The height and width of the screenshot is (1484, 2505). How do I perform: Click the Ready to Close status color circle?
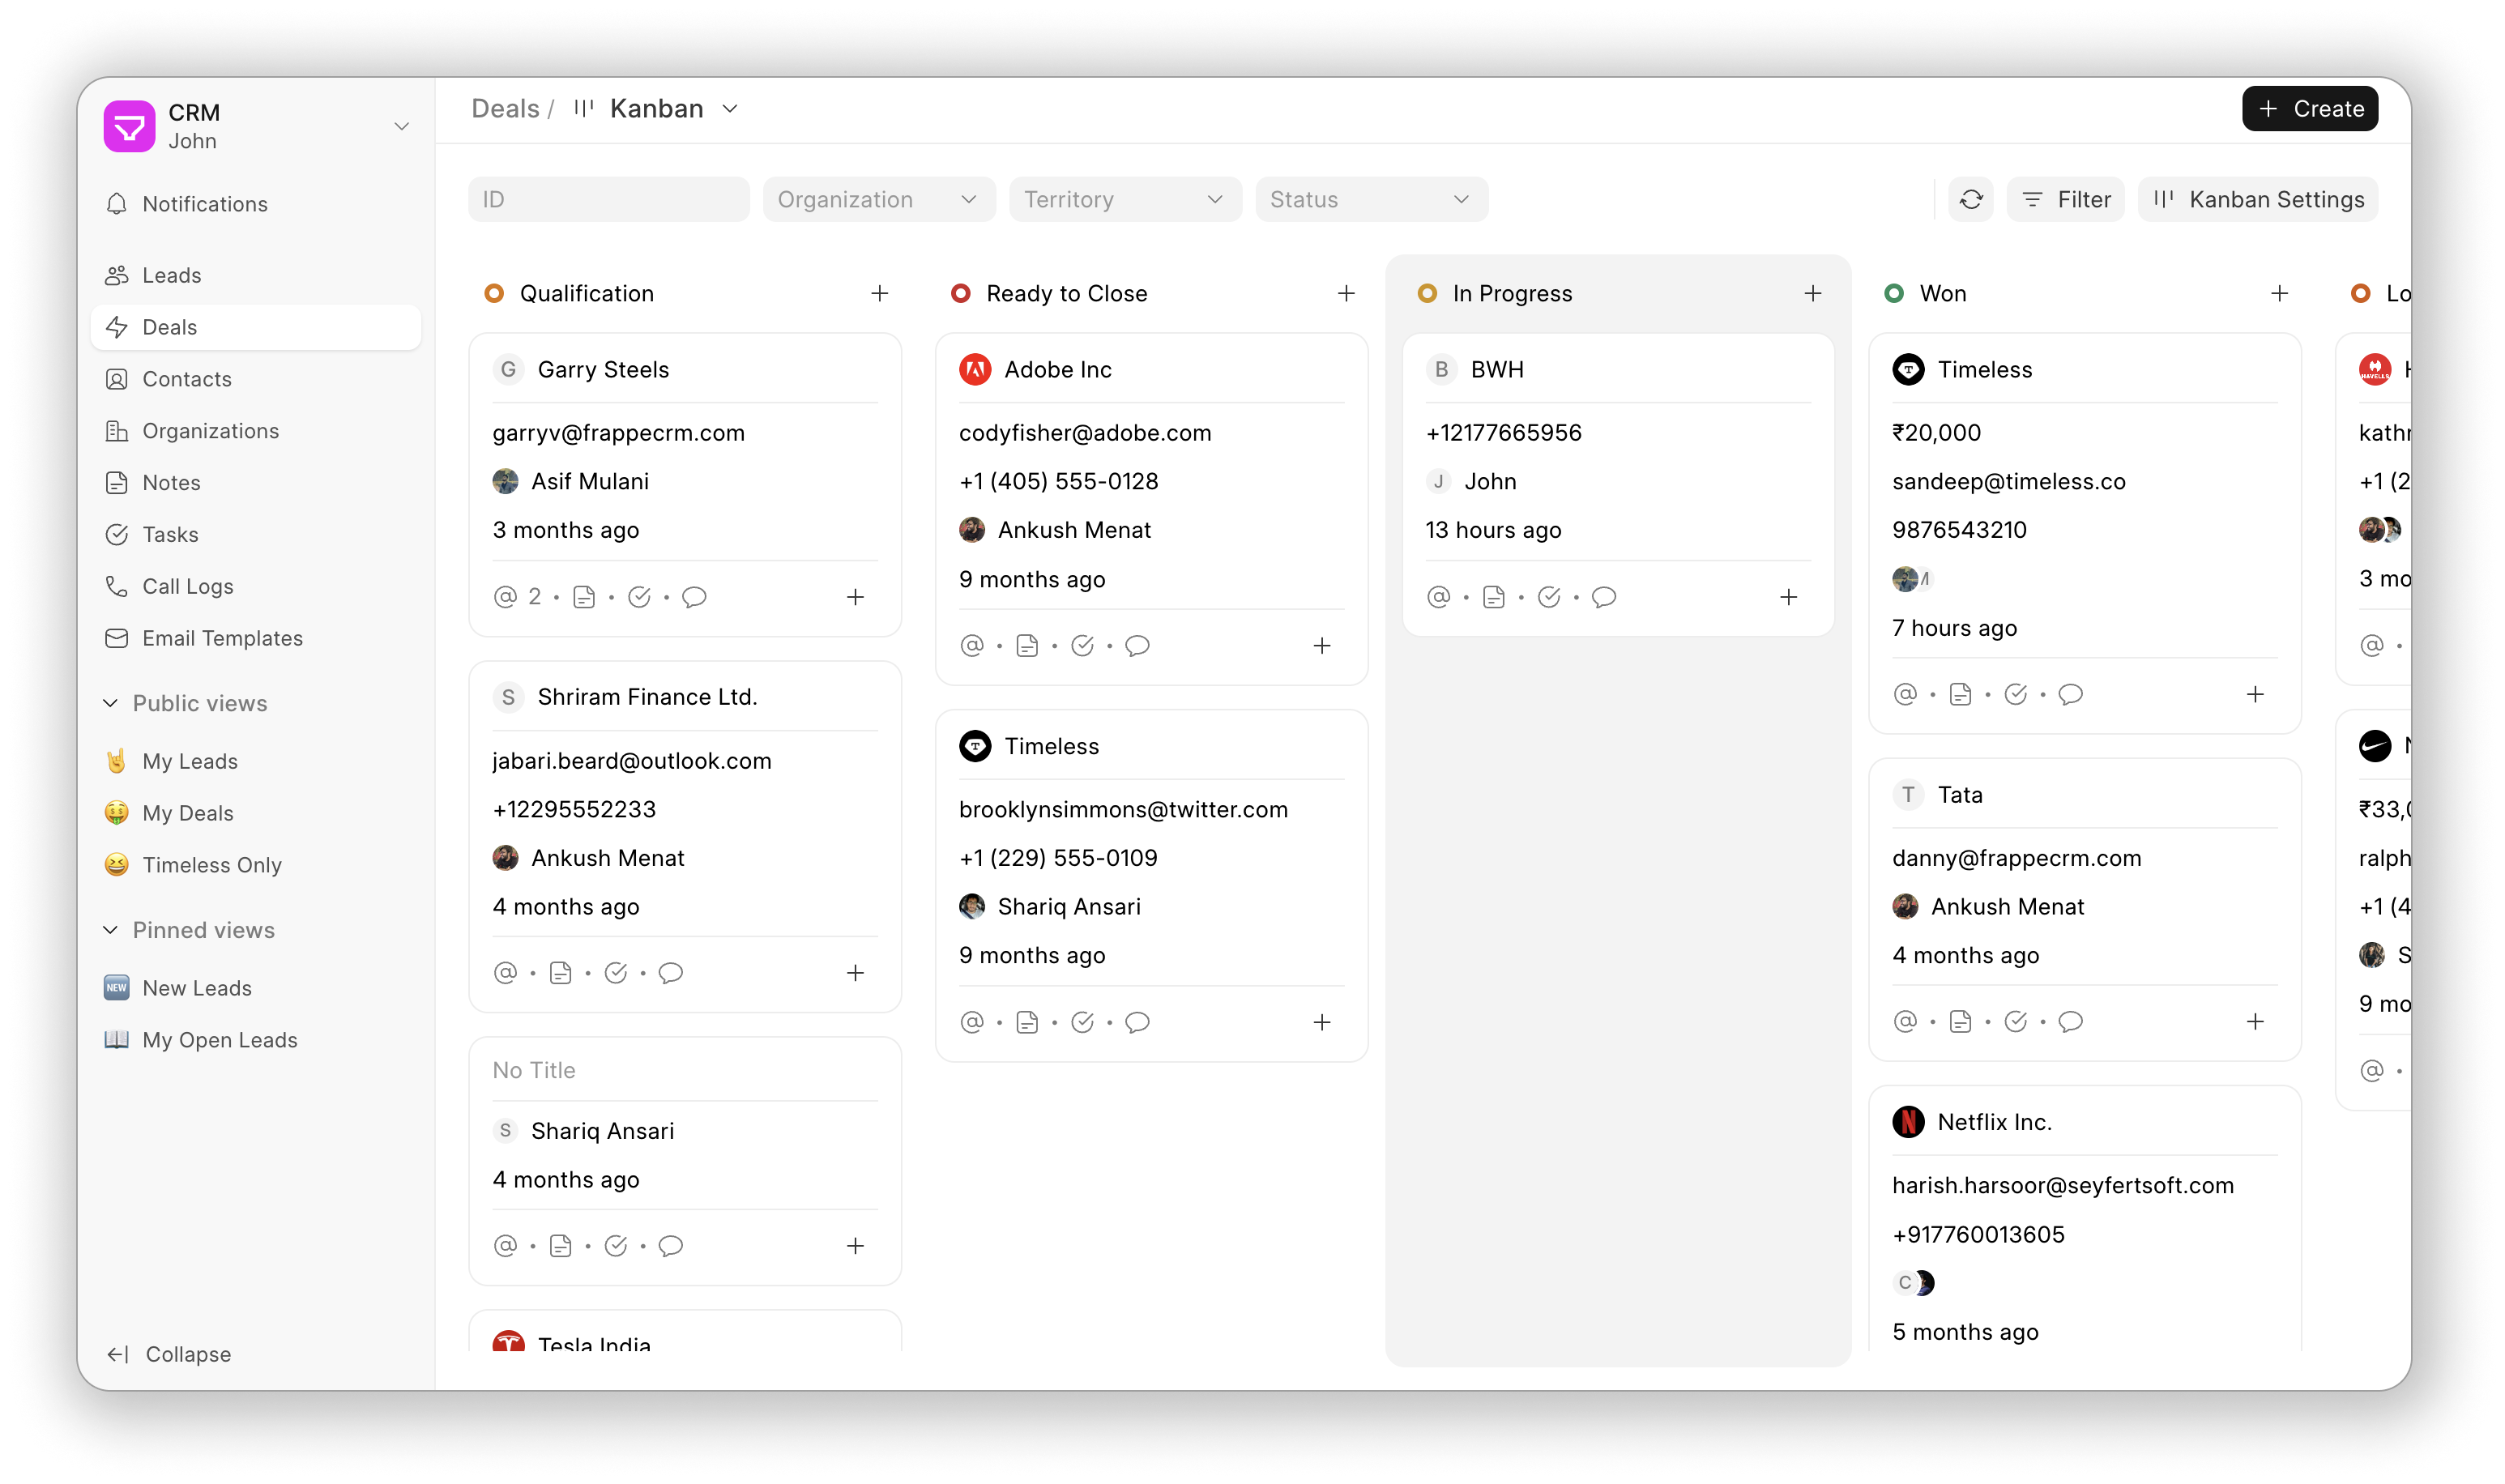[x=960, y=293]
